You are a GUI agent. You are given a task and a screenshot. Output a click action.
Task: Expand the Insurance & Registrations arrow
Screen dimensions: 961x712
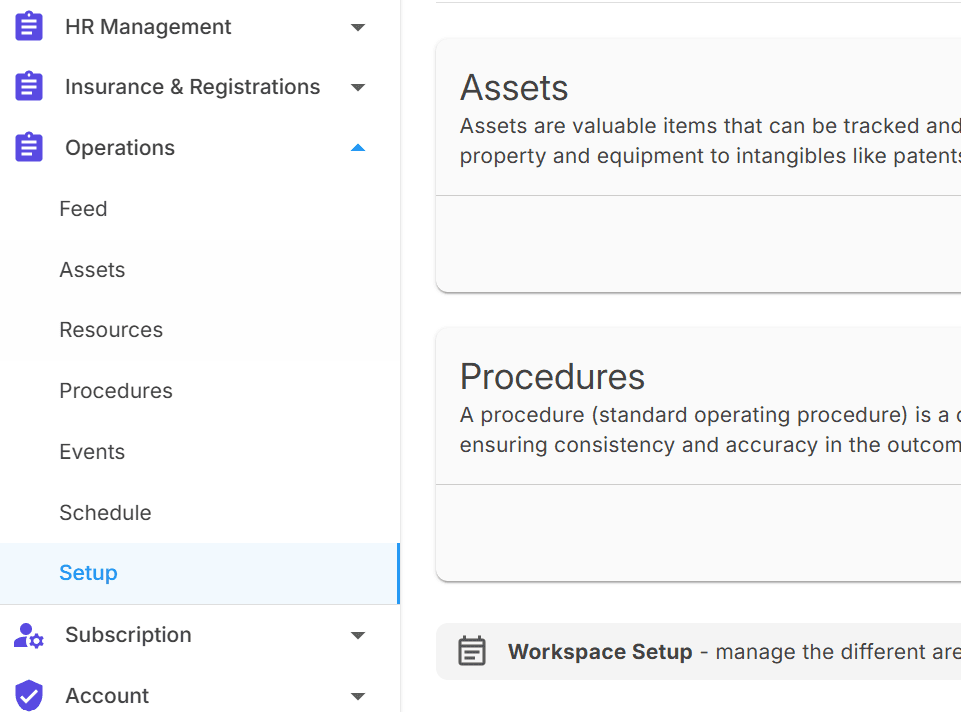tap(358, 87)
